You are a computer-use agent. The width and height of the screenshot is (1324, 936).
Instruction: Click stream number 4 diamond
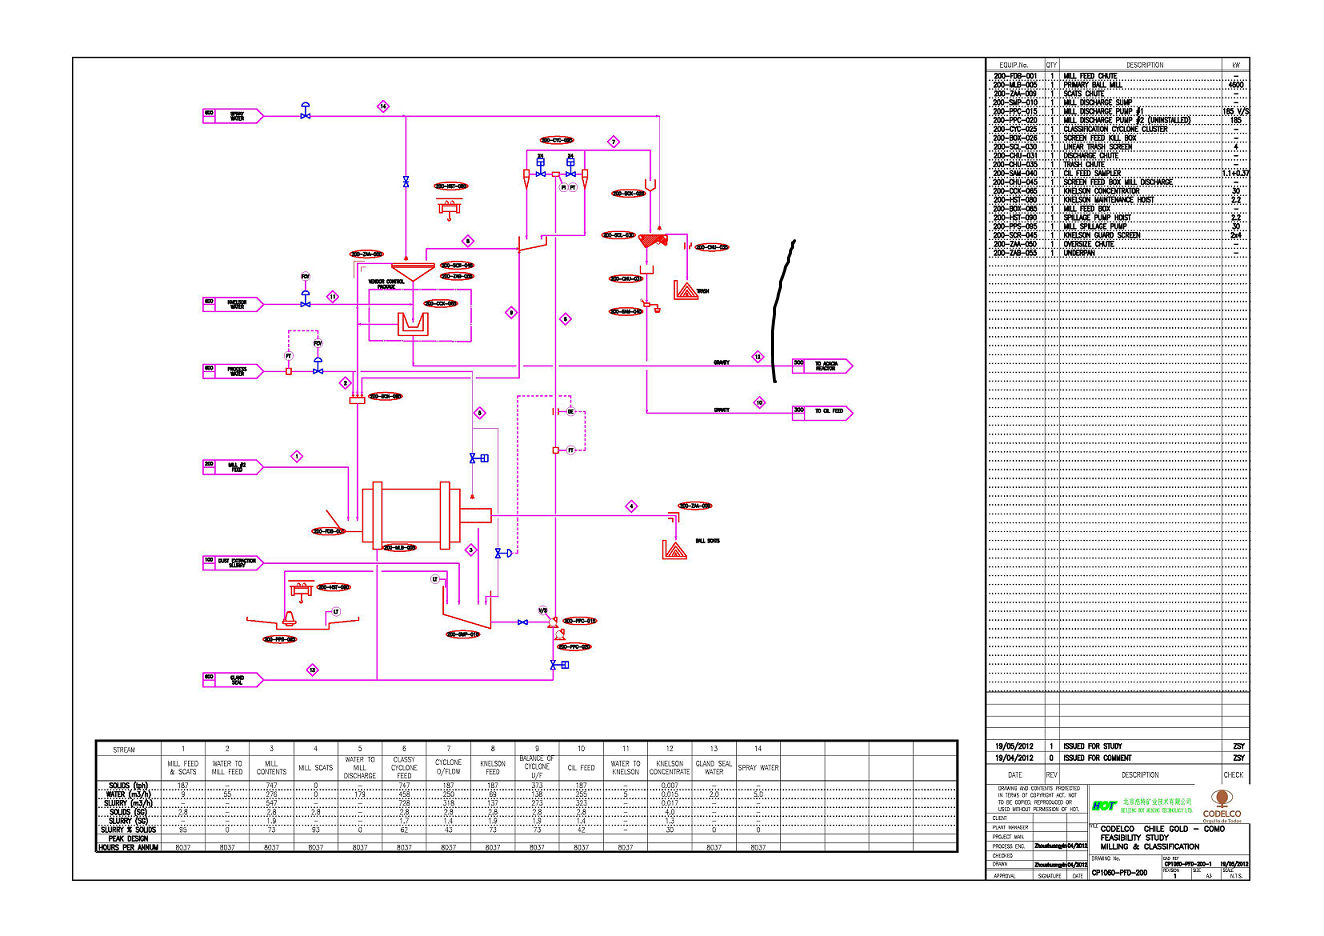click(x=631, y=506)
